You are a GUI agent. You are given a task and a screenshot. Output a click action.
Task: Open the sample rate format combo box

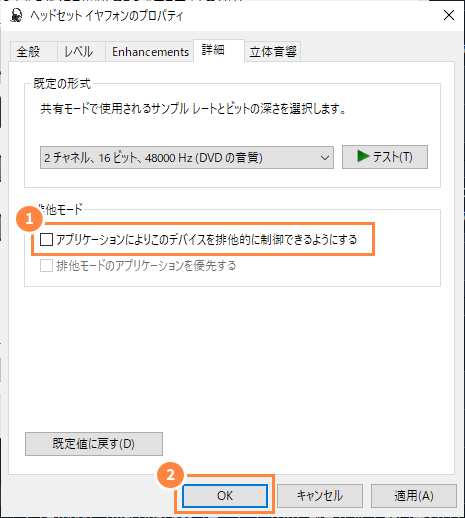click(x=187, y=157)
